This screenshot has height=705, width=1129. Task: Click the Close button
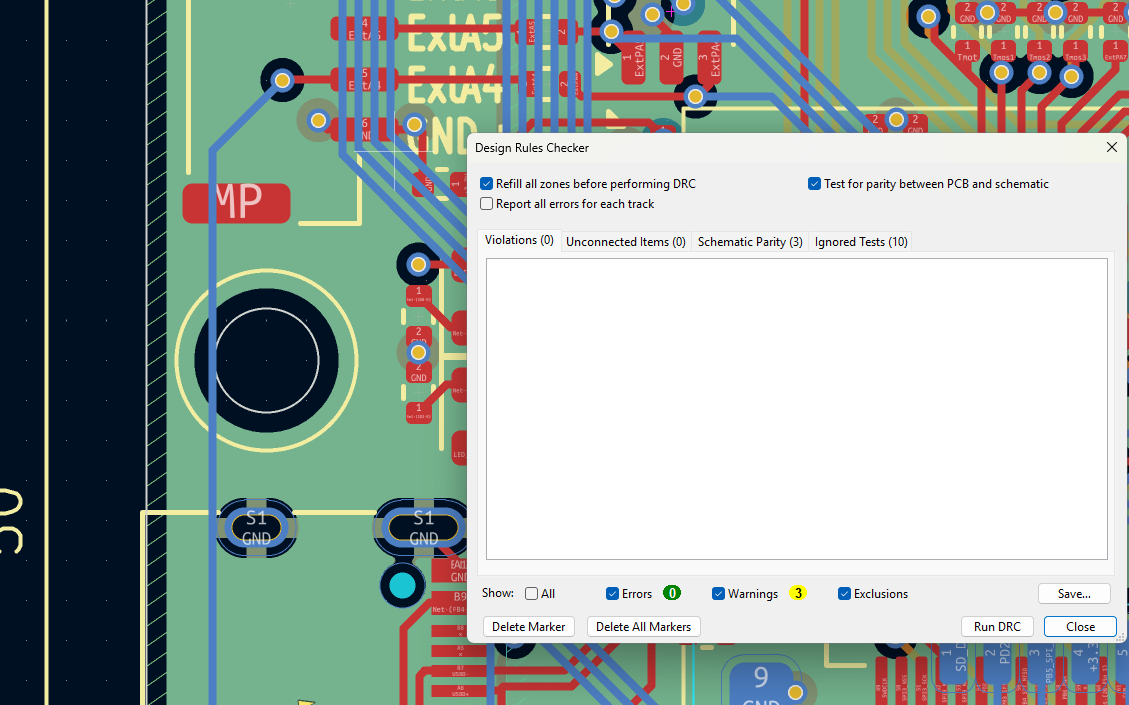pyautogui.click(x=1080, y=627)
